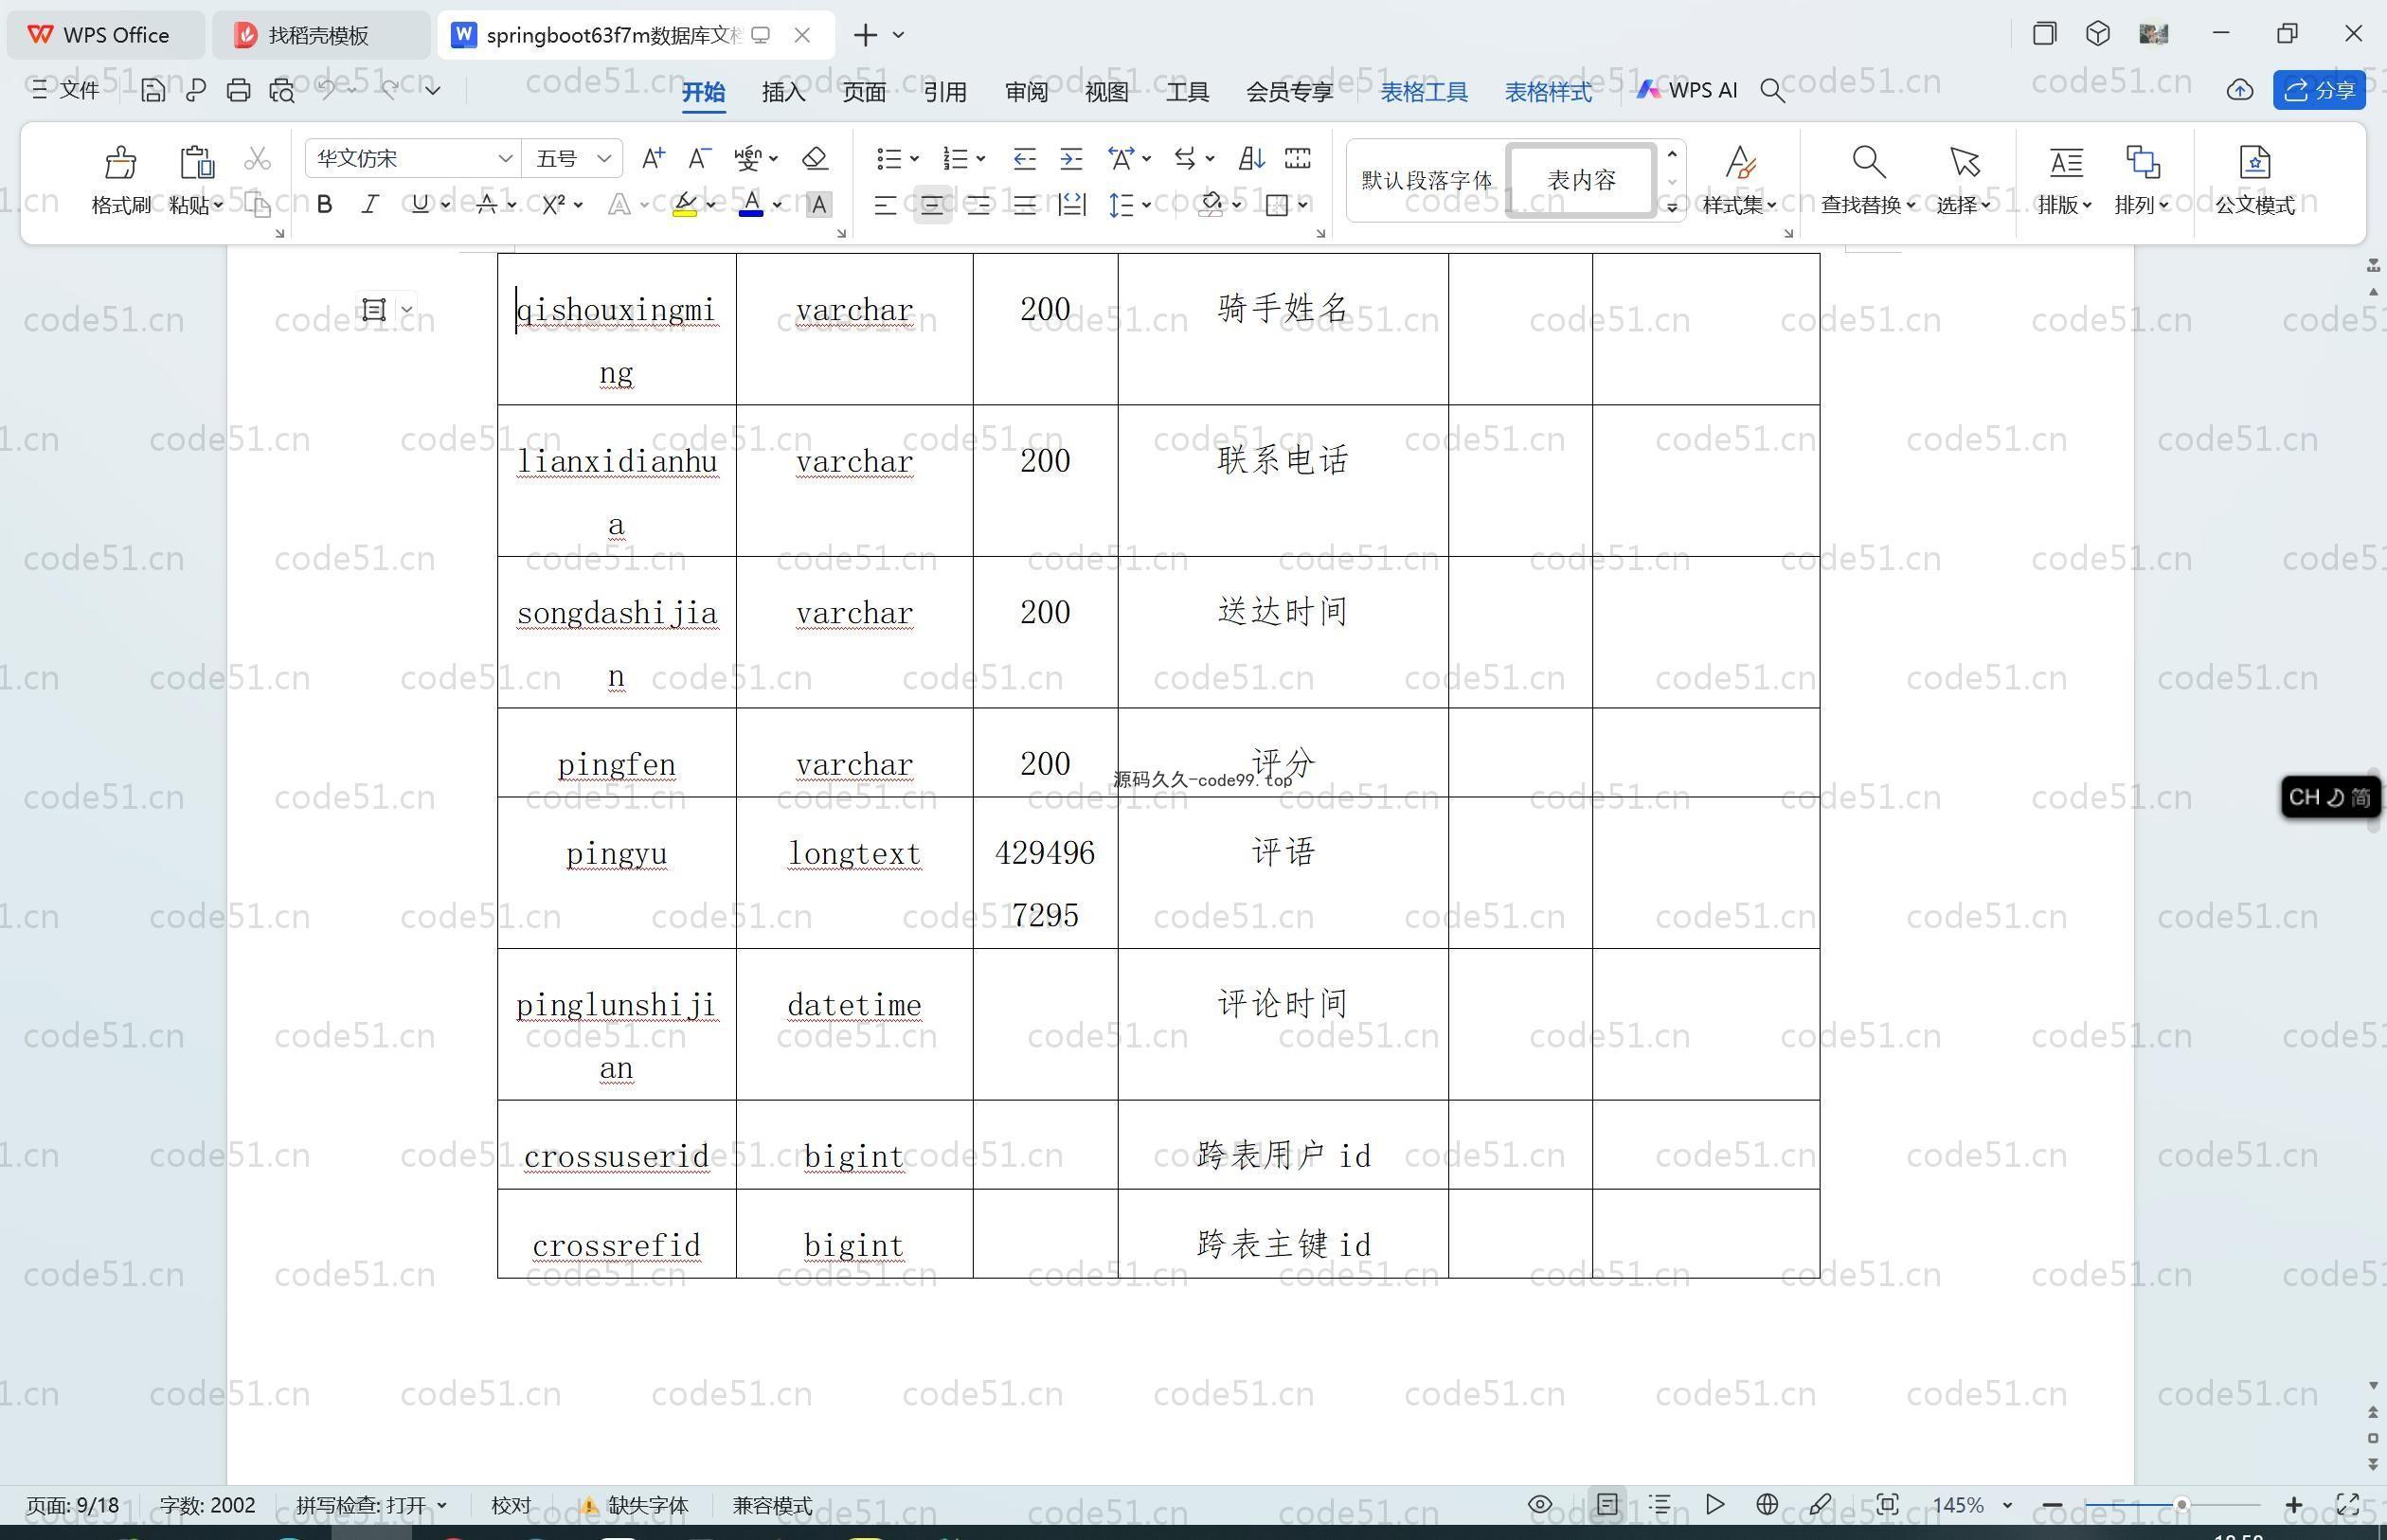Click 校对 (Proofread) in status bar
Image resolution: width=2387 pixels, height=1540 pixels.
coord(511,1505)
